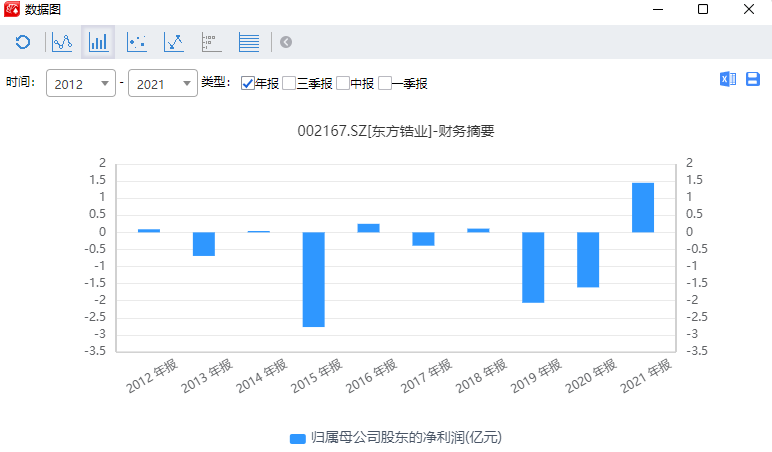This screenshot has width=772, height=452.
Task: Switch to line chart view
Action: click(x=62, y=42)
